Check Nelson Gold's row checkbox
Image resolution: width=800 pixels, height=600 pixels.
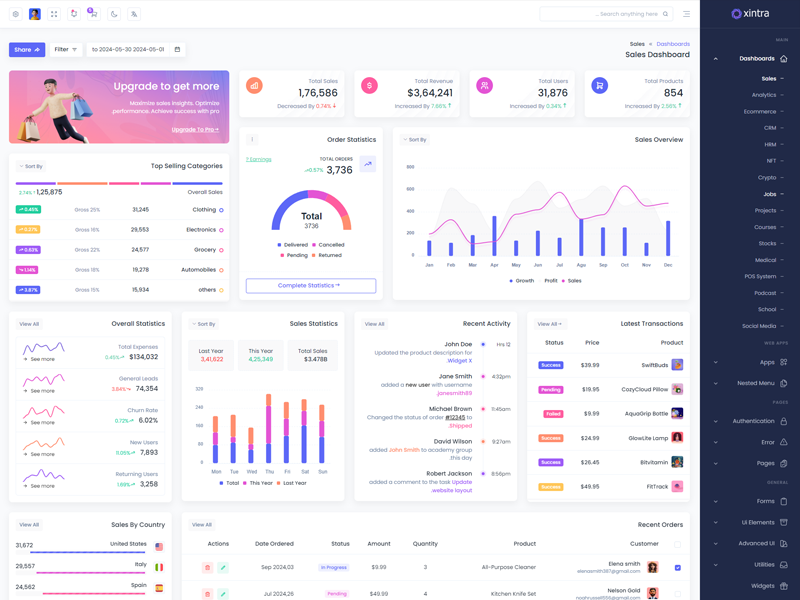677,593
